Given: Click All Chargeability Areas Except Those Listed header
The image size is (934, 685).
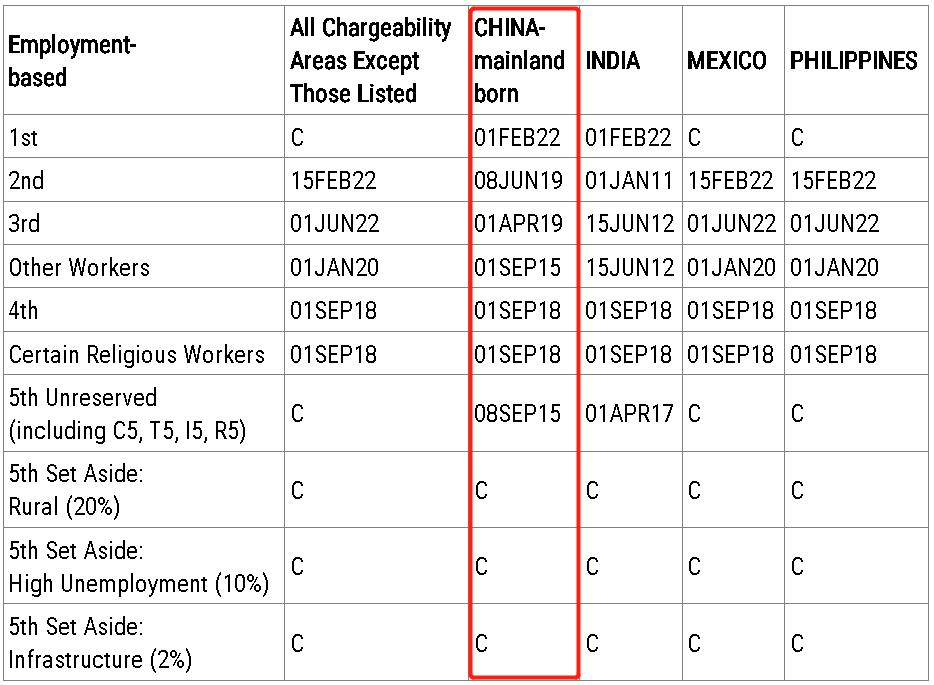Looking at the screenshot, I should click(x=370, y=61).
